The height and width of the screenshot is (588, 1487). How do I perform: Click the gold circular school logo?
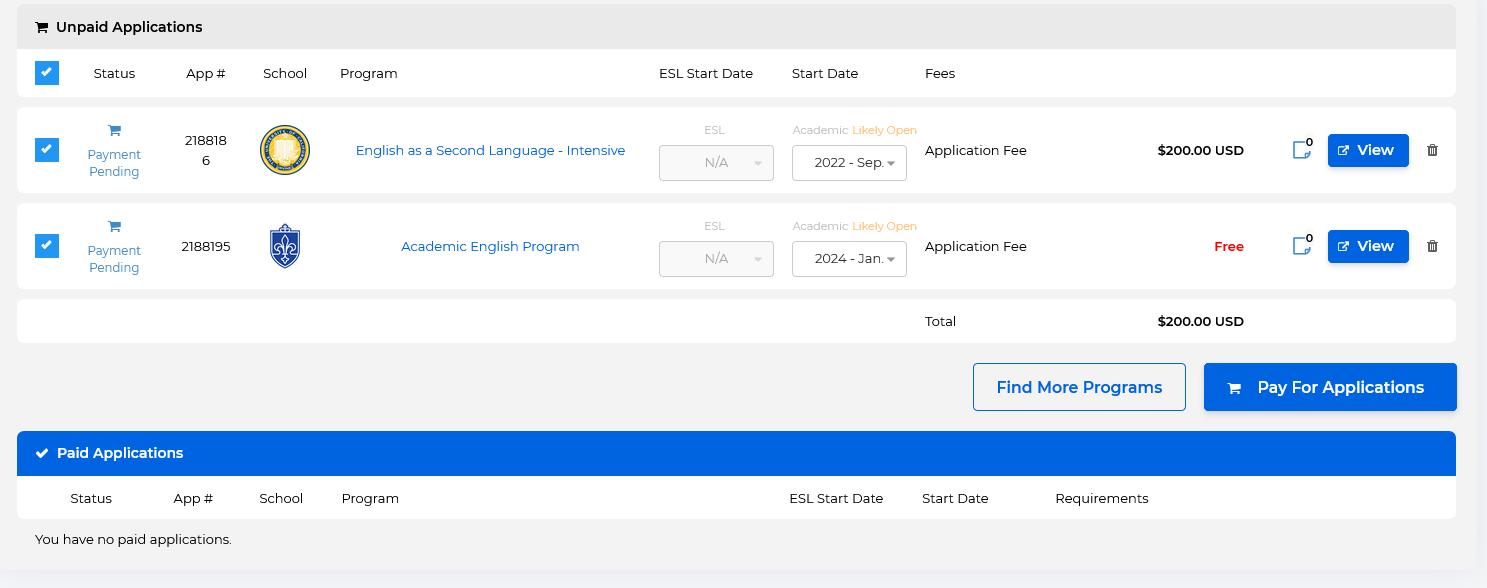[285, 150]
